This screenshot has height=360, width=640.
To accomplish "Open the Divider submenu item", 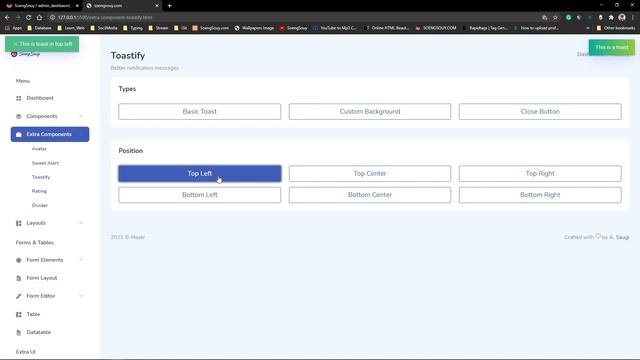I will (40, 205).
